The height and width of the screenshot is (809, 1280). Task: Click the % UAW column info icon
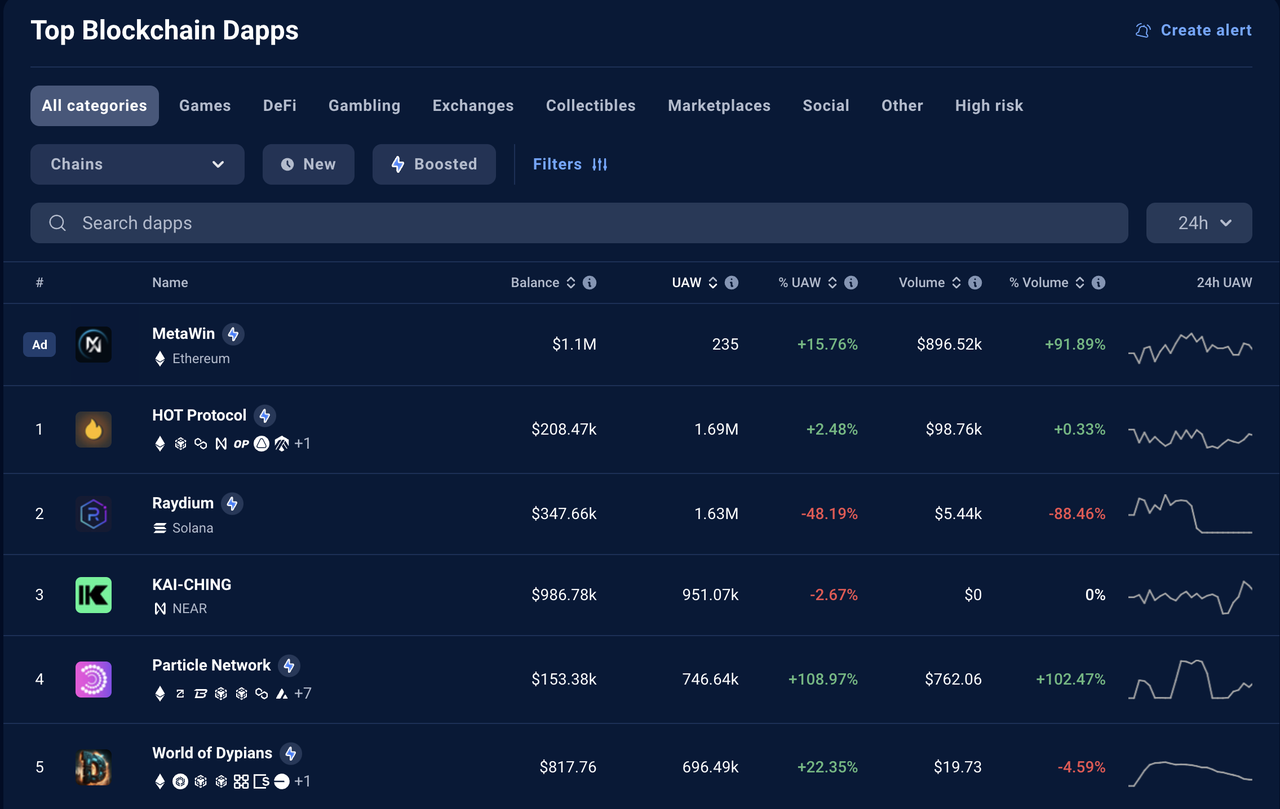point(851,283)
